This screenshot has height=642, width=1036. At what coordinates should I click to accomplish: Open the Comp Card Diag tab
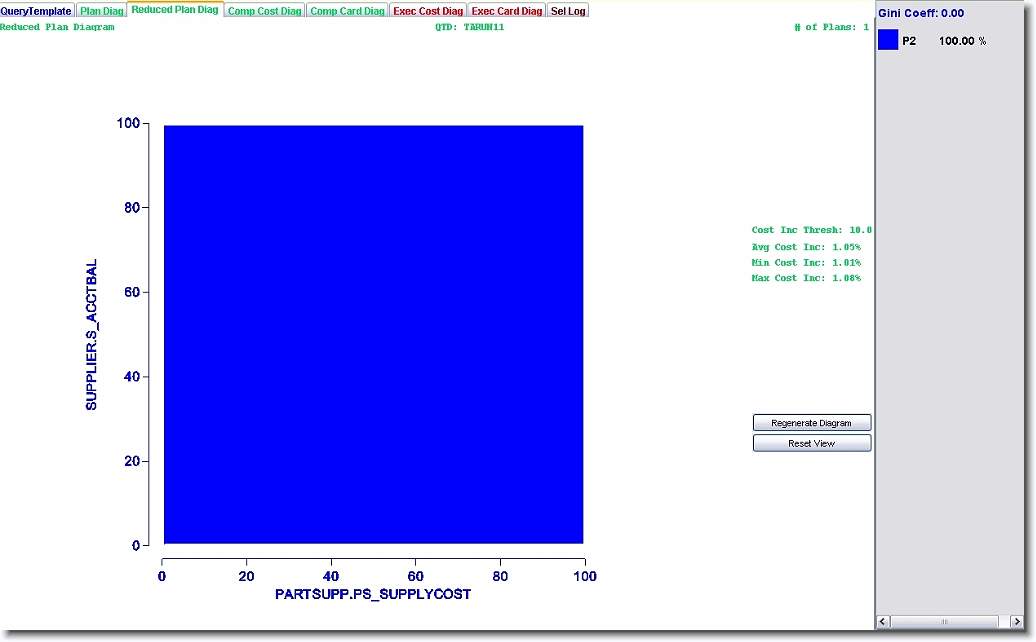[x=347, y=11]
